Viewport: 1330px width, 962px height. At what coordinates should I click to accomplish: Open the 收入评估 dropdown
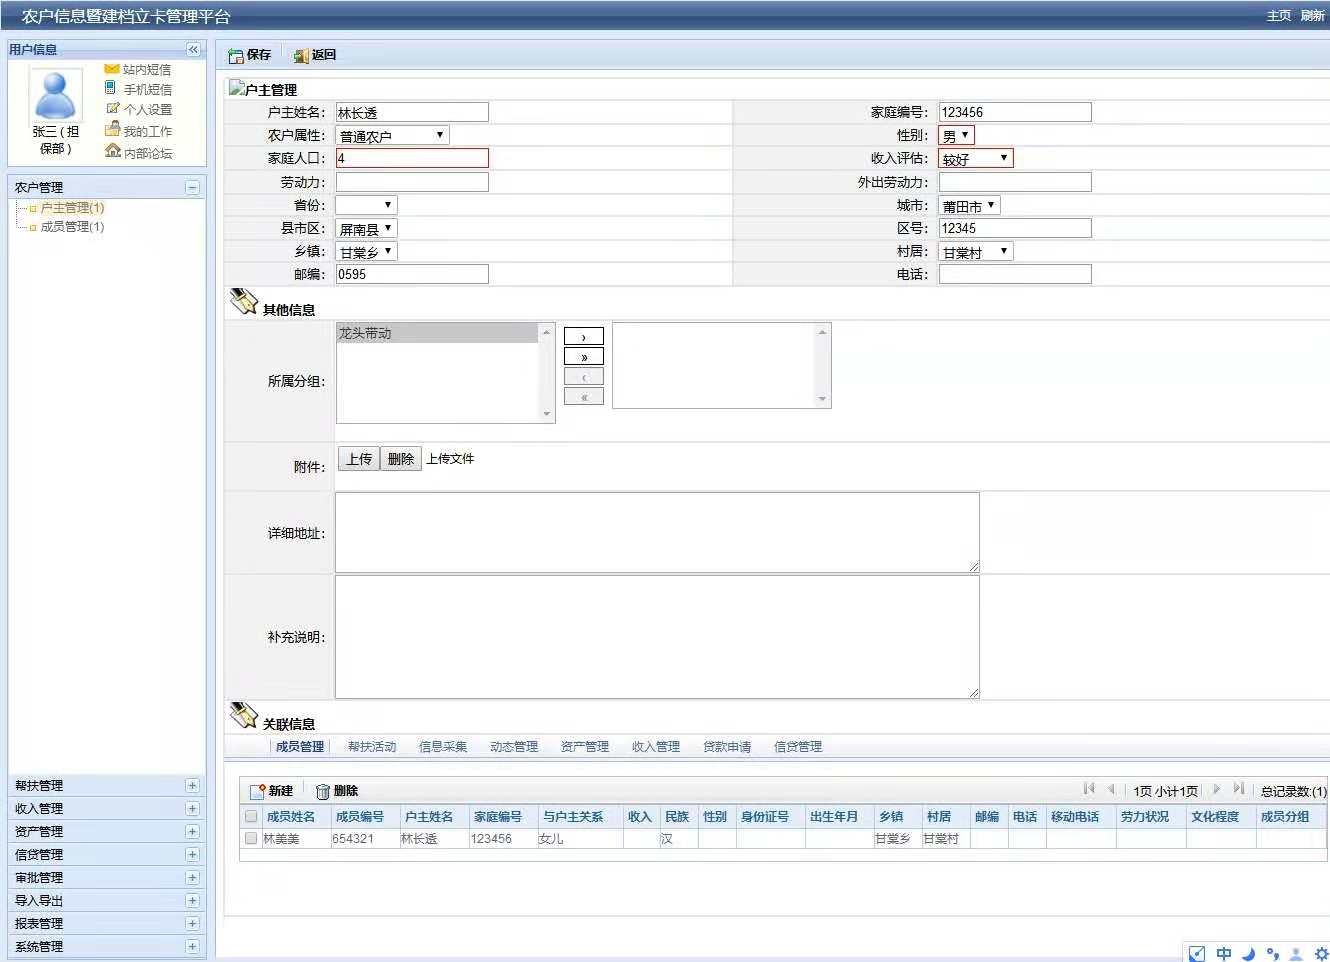click(x=975, y=158)
